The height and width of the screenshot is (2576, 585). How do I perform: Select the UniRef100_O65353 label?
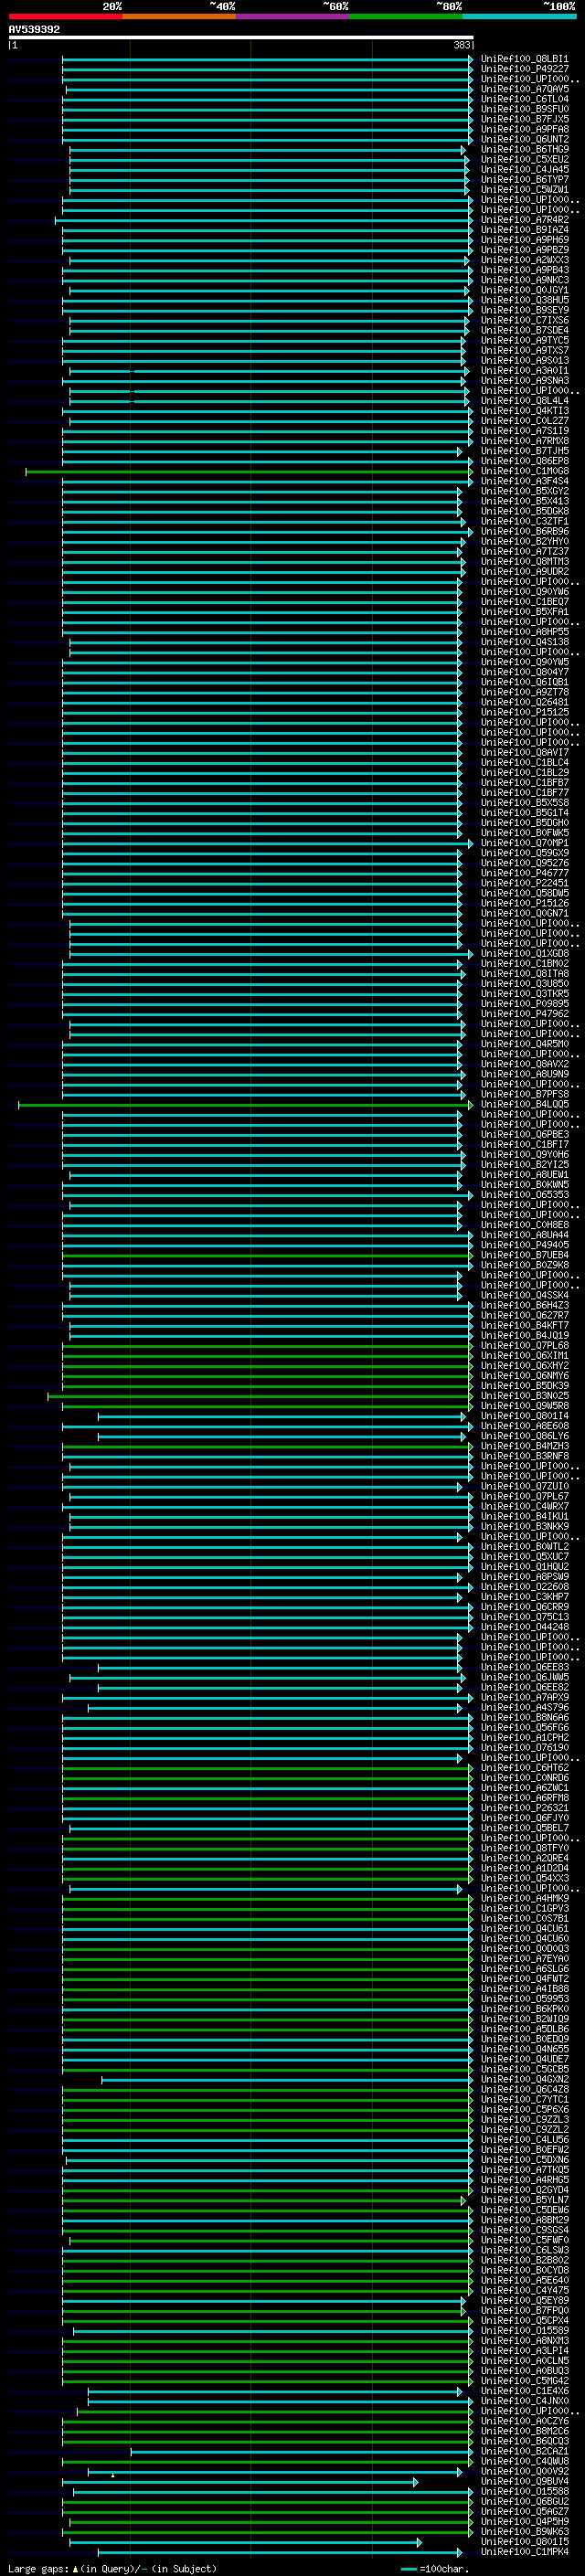pos(525,1195)
